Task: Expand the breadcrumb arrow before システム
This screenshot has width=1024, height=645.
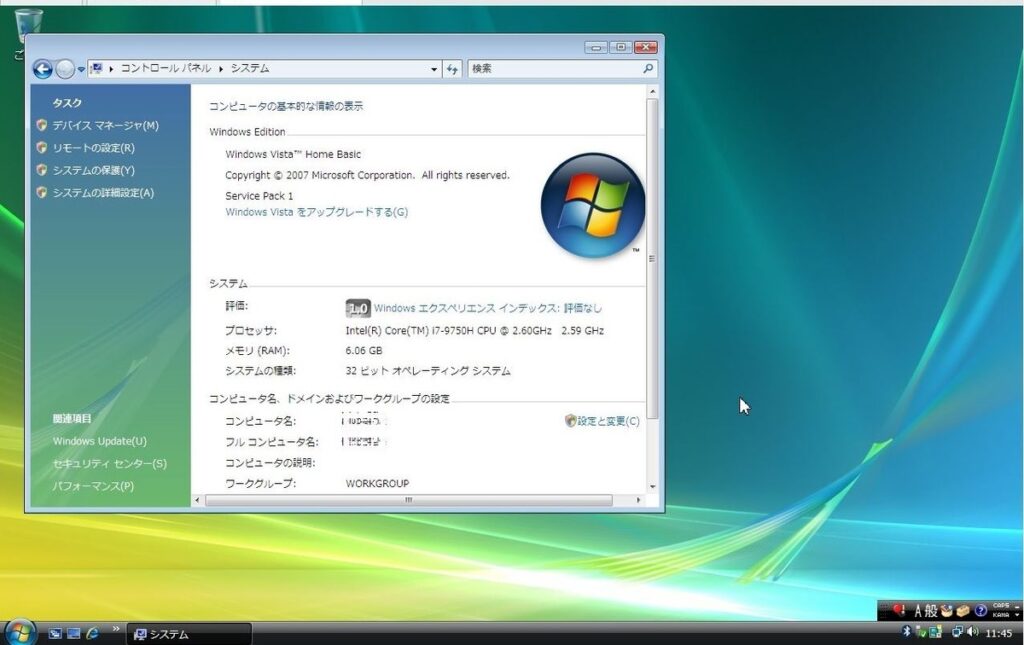Action: coord(221,69)
